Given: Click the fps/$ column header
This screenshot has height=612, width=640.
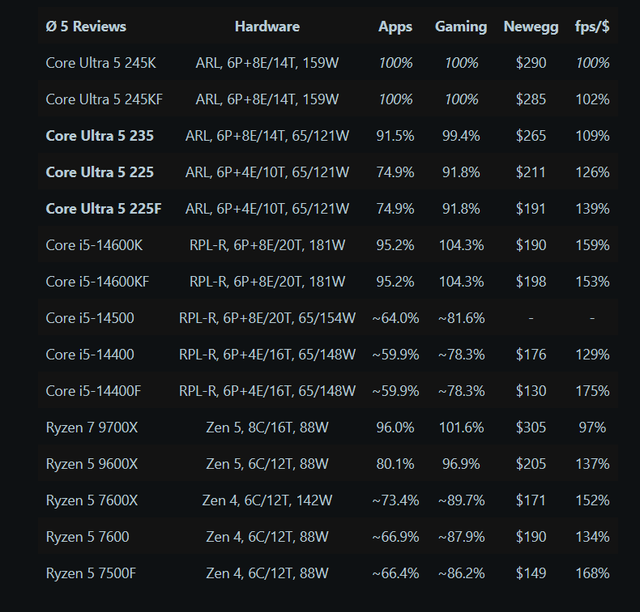Looking at the screenshot, I should (592, 27).
